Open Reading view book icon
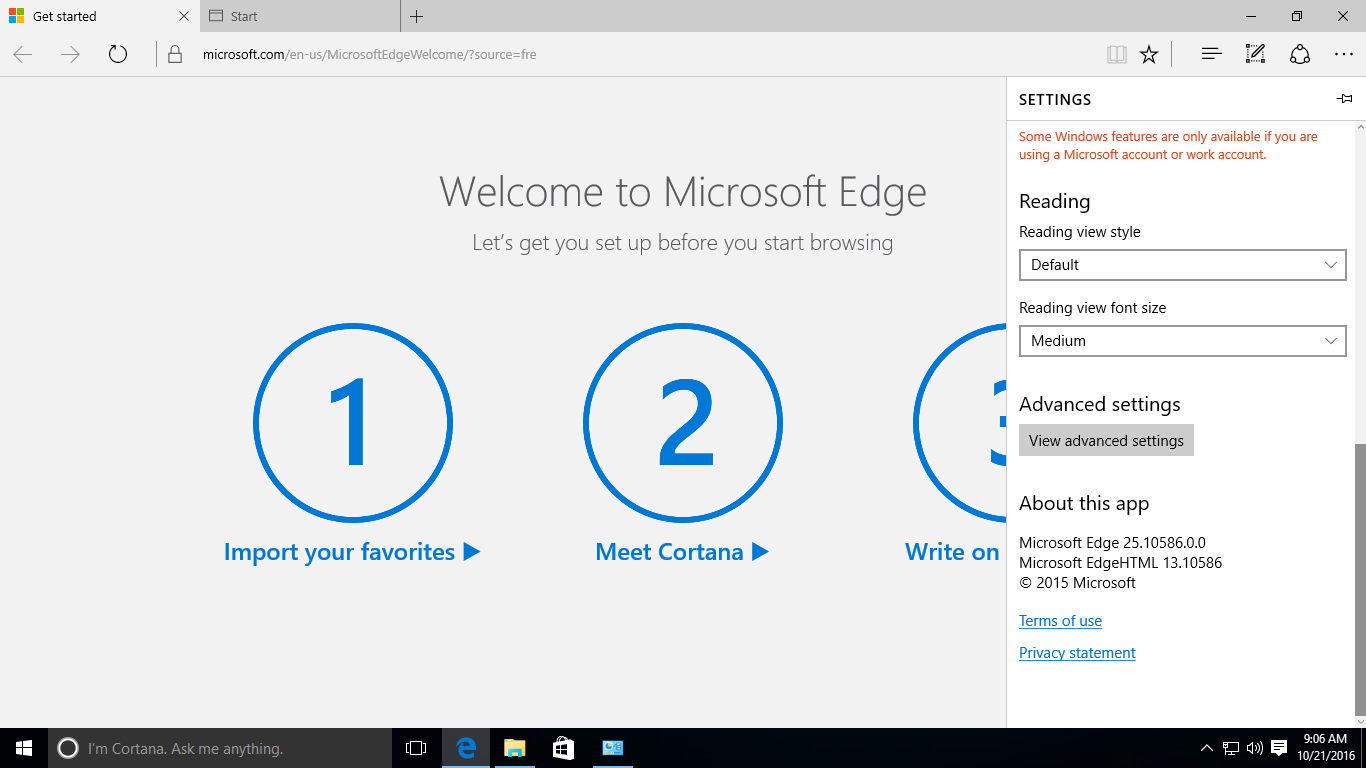The height and width of the screenshot is (768, 1366). pos(1117,55)
